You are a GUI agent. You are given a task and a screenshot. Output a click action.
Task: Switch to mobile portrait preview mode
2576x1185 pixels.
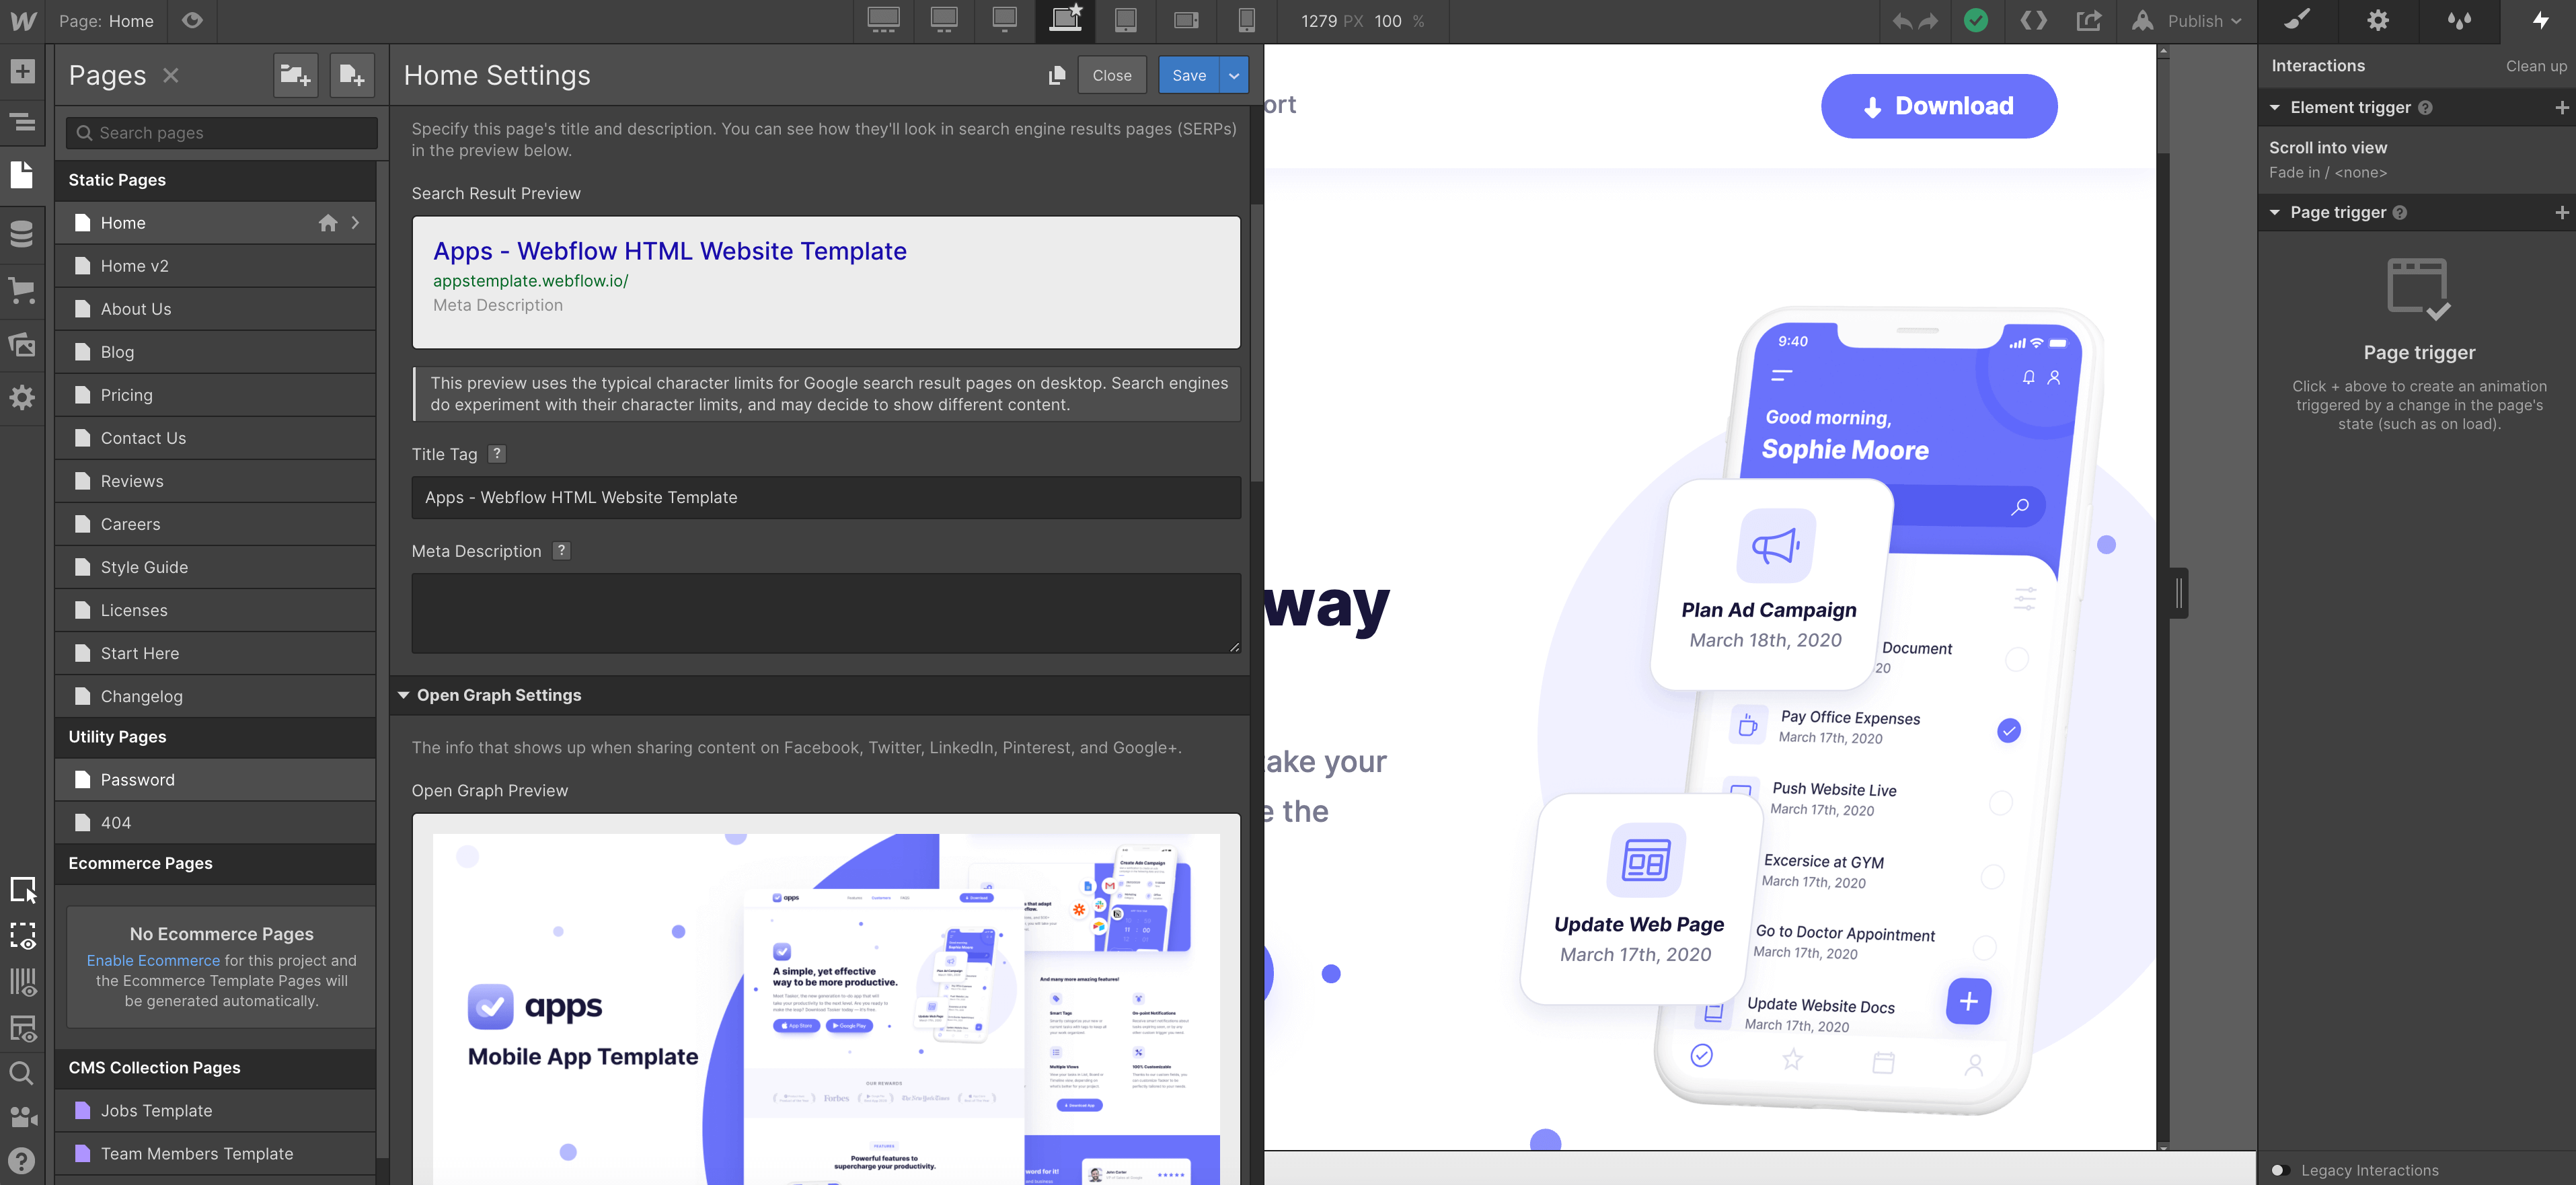coord(1246,21)
